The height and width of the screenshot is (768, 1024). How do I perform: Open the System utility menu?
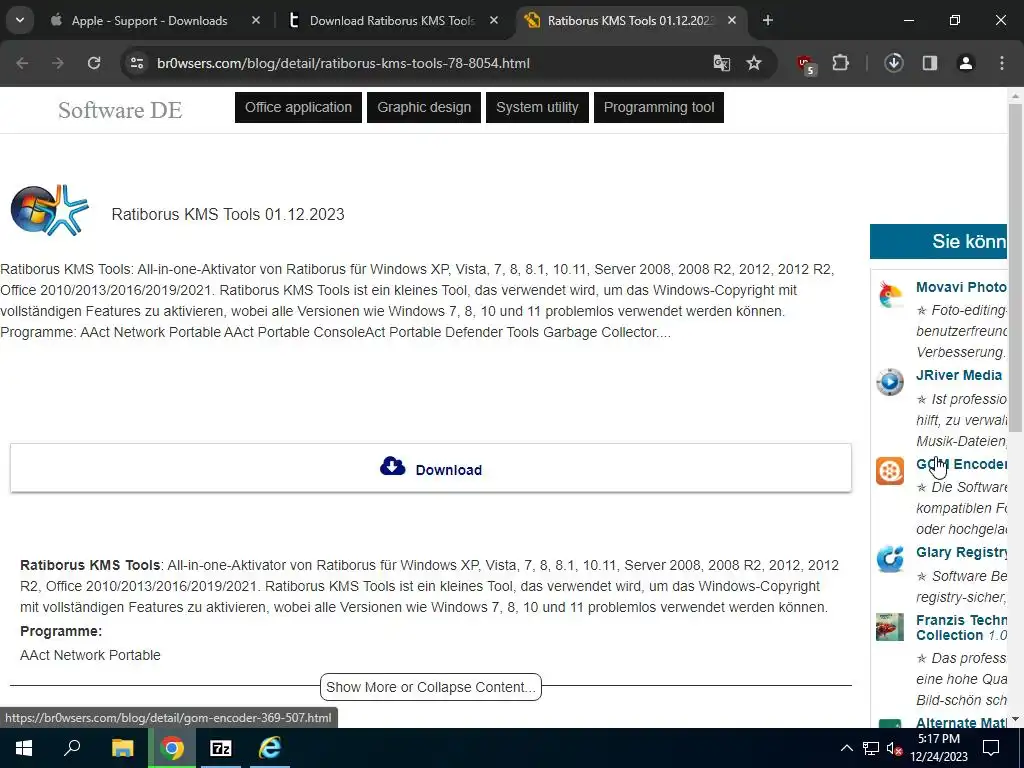click(537, 107)
